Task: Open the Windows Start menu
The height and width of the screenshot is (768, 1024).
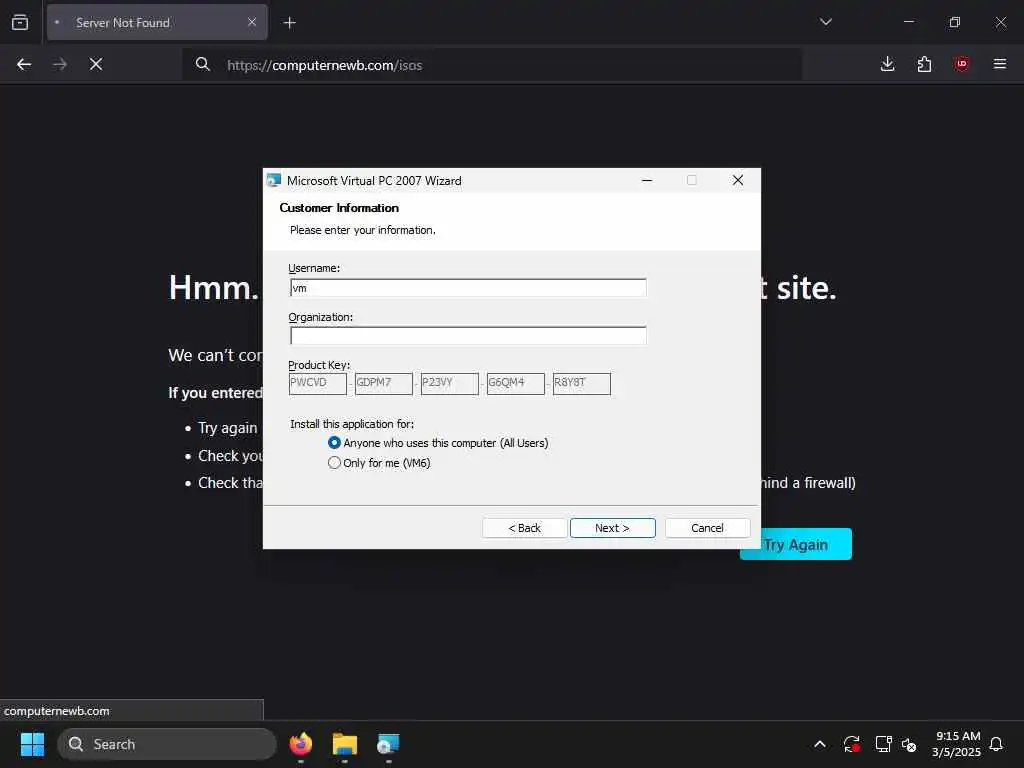Action: point(32,744)
